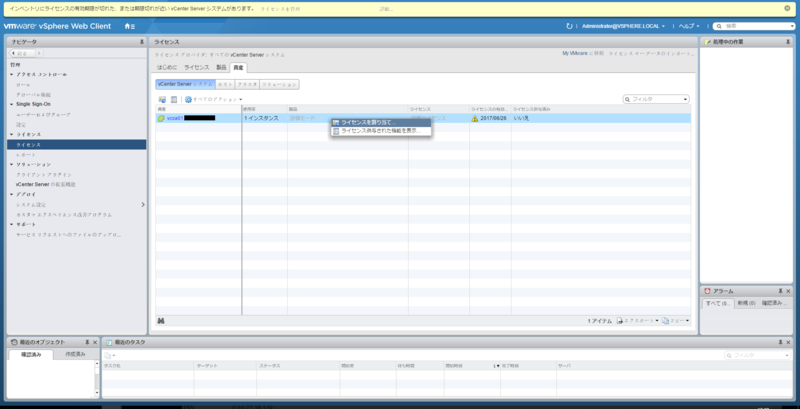The image size is (800, 409).
Task: Collapse the ソリューション tree section
Action: click(x=12, y=165)
